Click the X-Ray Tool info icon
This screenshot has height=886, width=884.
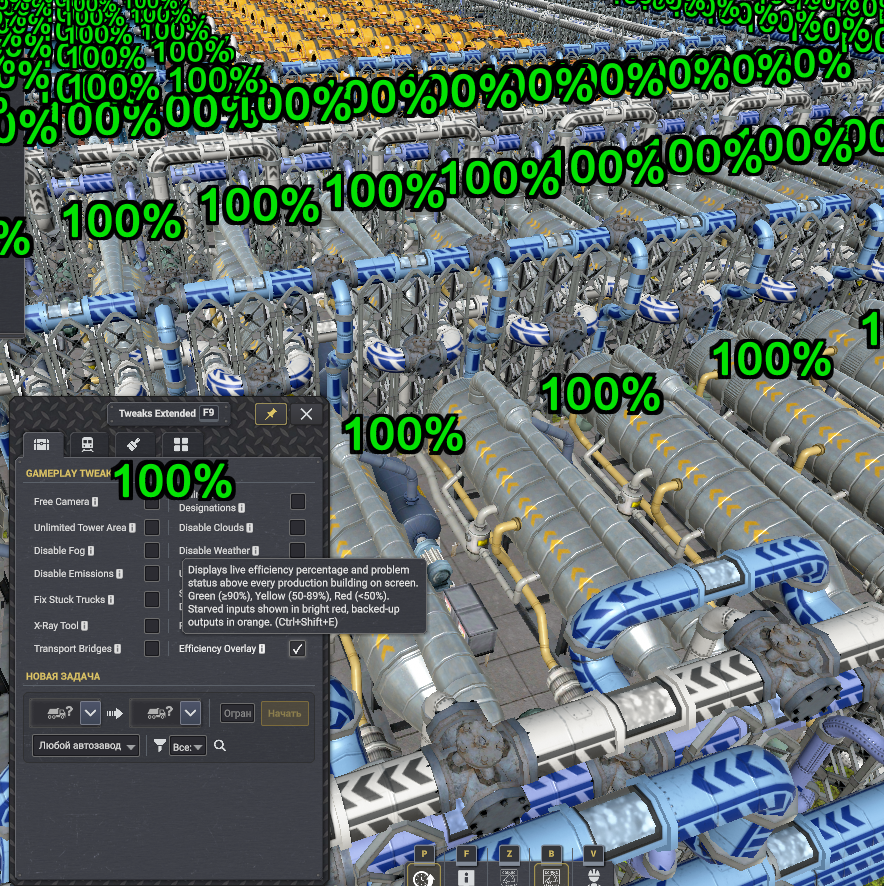(84, 626)
